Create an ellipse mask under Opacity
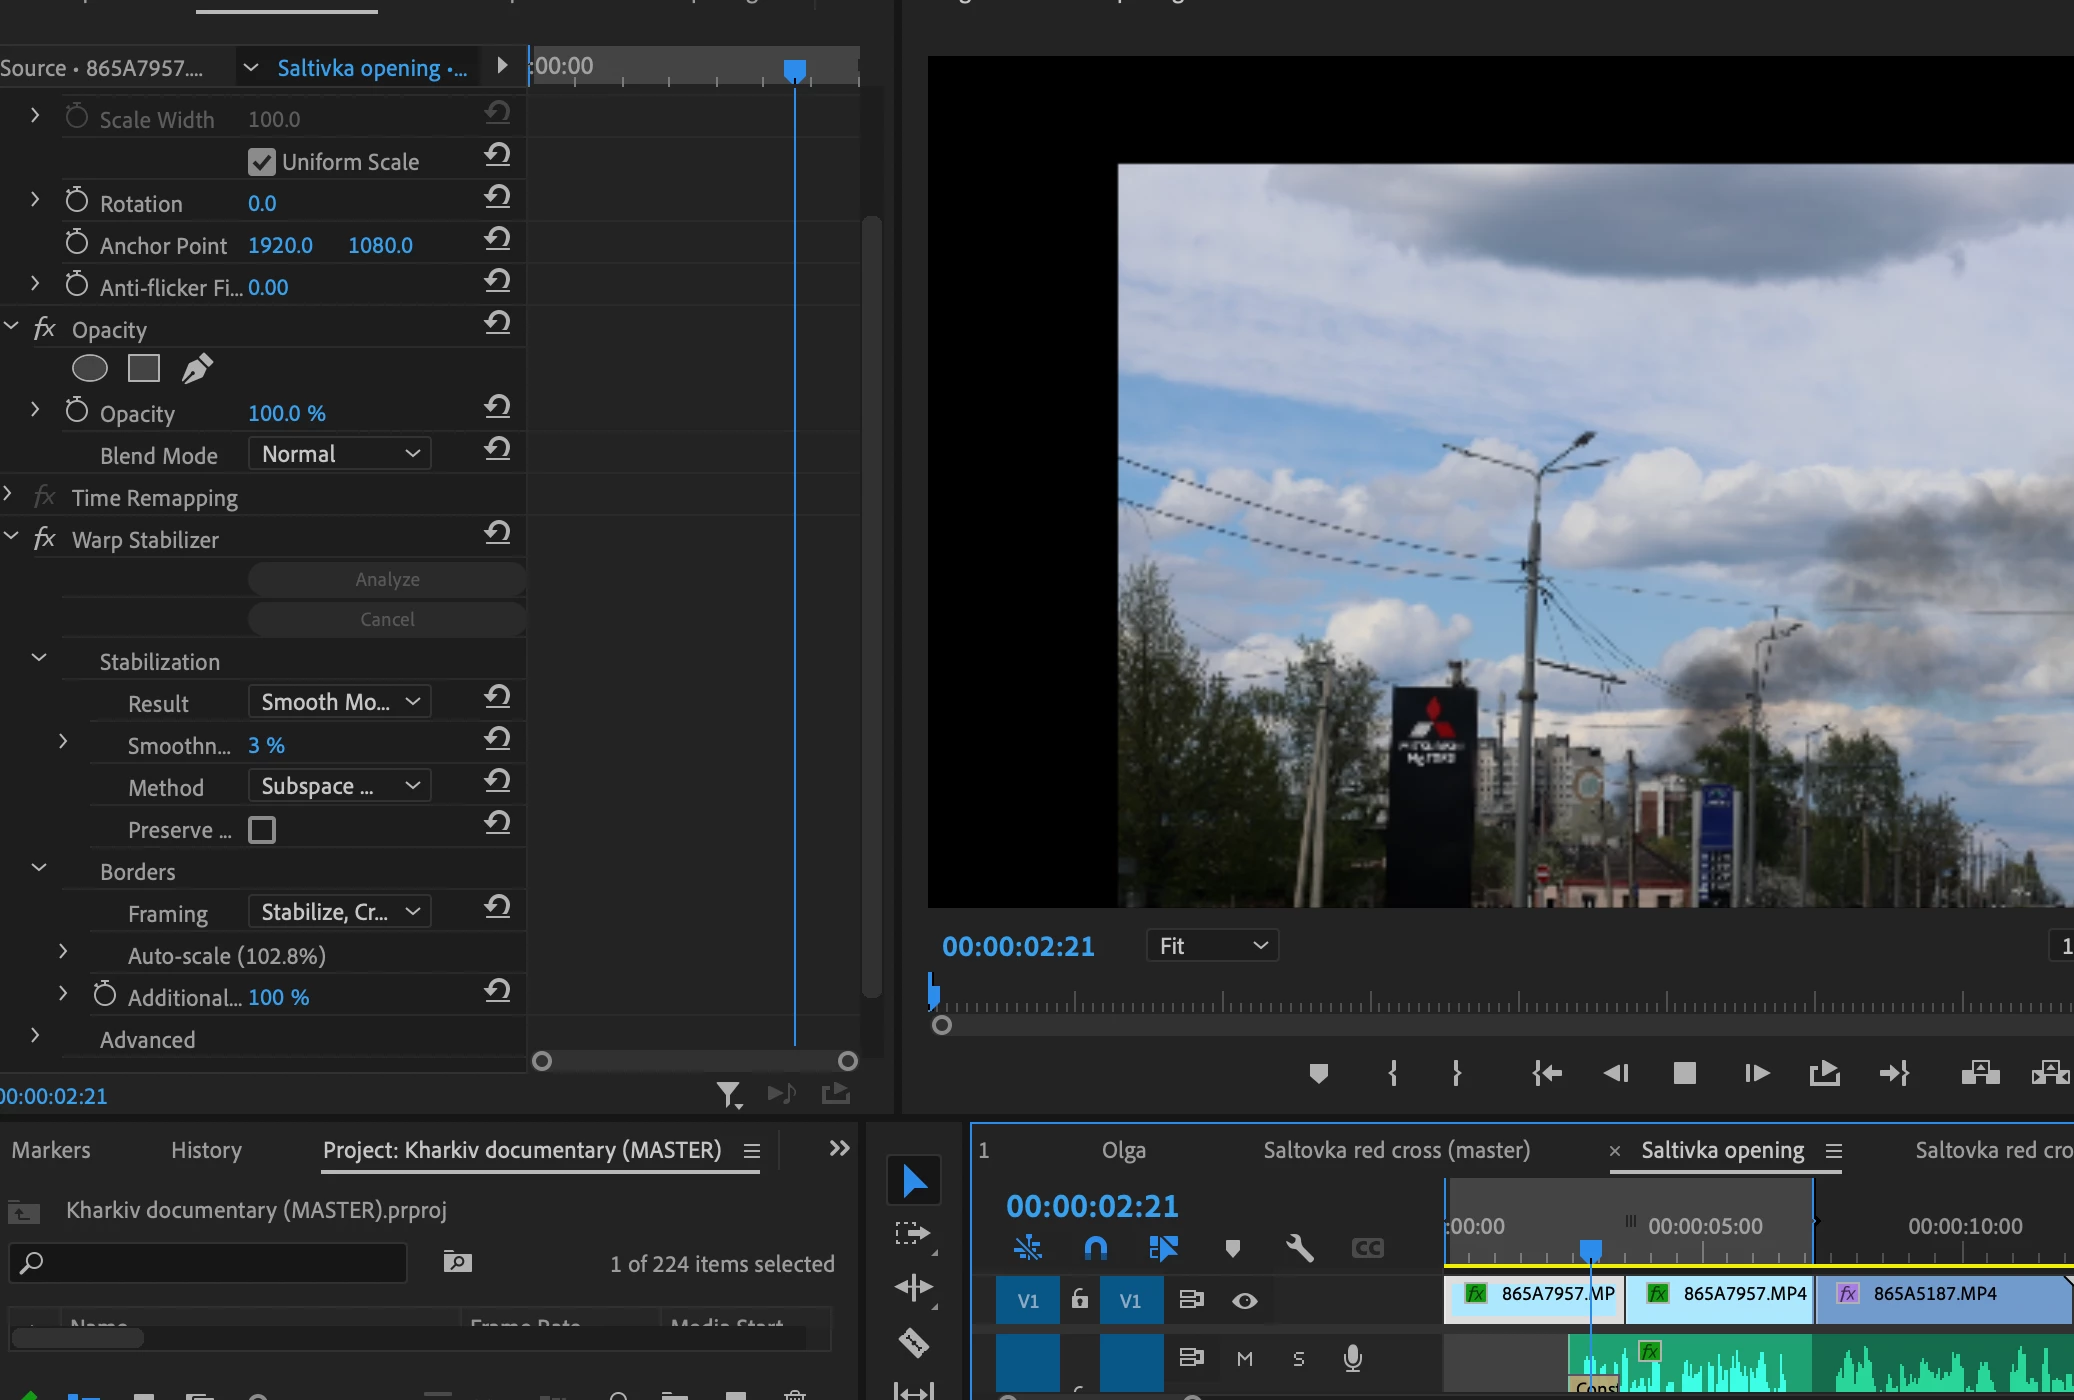 [90, 369]
